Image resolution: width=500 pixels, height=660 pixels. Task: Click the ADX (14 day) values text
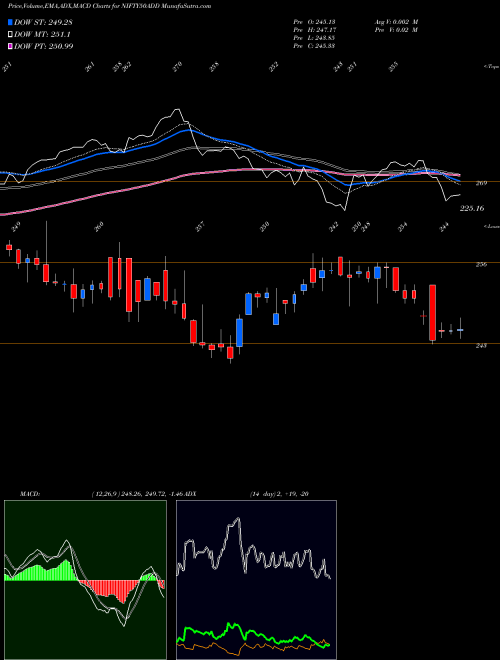(x=280, y=493)
